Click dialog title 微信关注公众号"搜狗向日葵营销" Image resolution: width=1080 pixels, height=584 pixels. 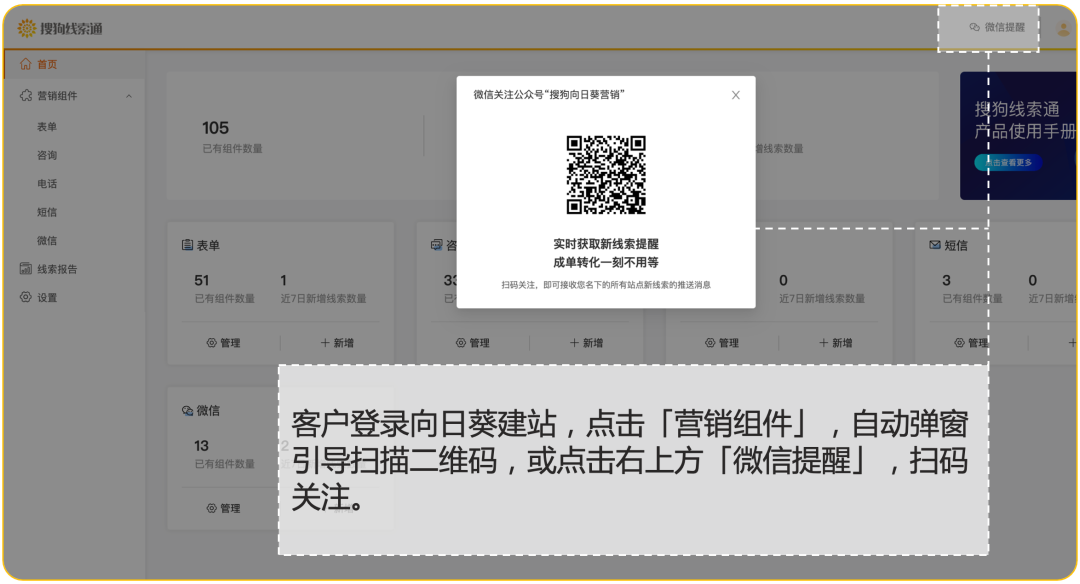coord(549,95)
